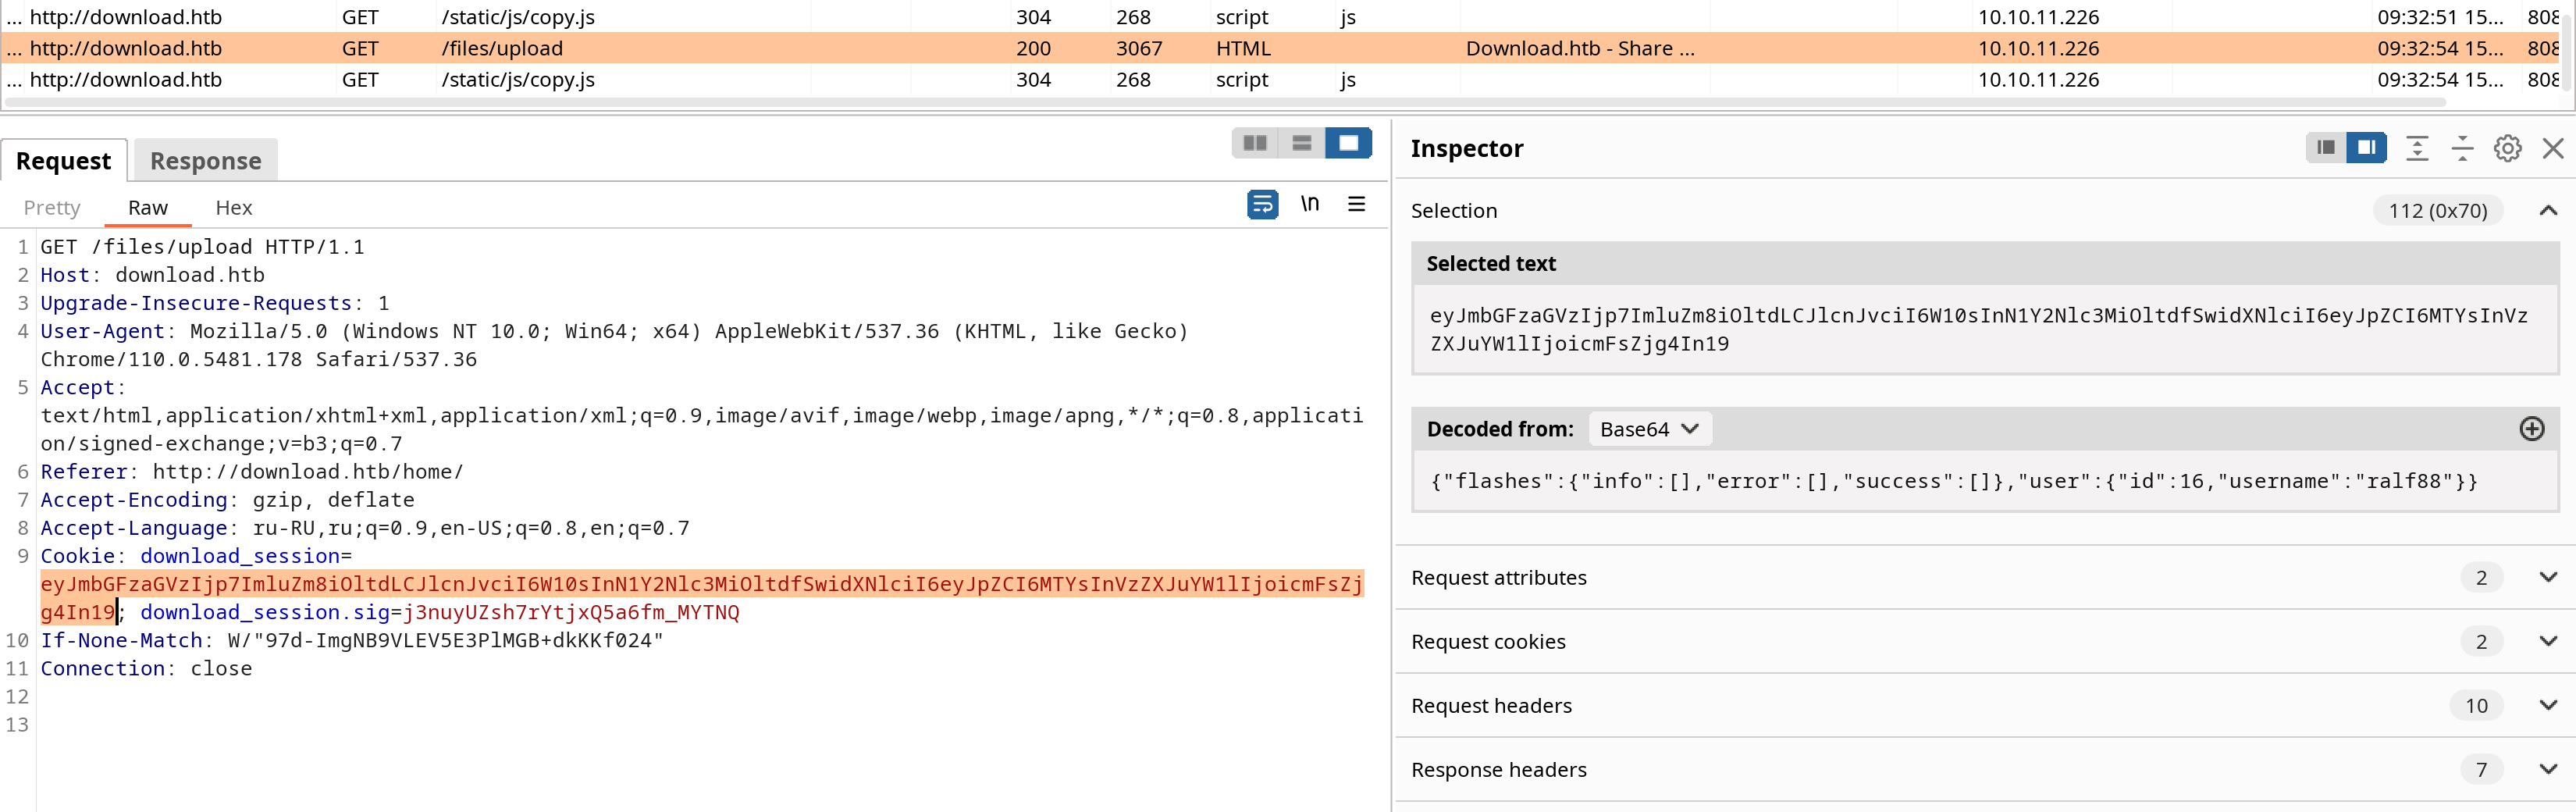The height and width of the screenshot is (812, 2576).
Task: Open the Response tab
Action: coord(205,160)
